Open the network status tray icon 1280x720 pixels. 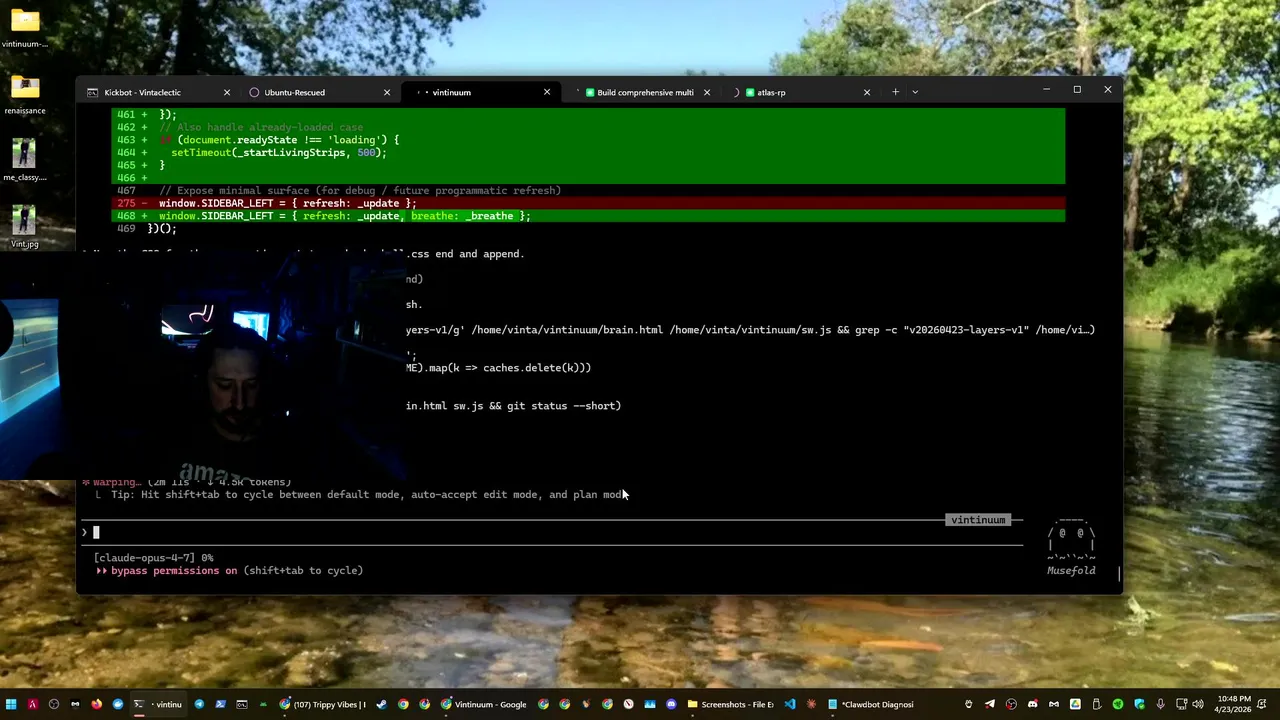coord(1181,704)
